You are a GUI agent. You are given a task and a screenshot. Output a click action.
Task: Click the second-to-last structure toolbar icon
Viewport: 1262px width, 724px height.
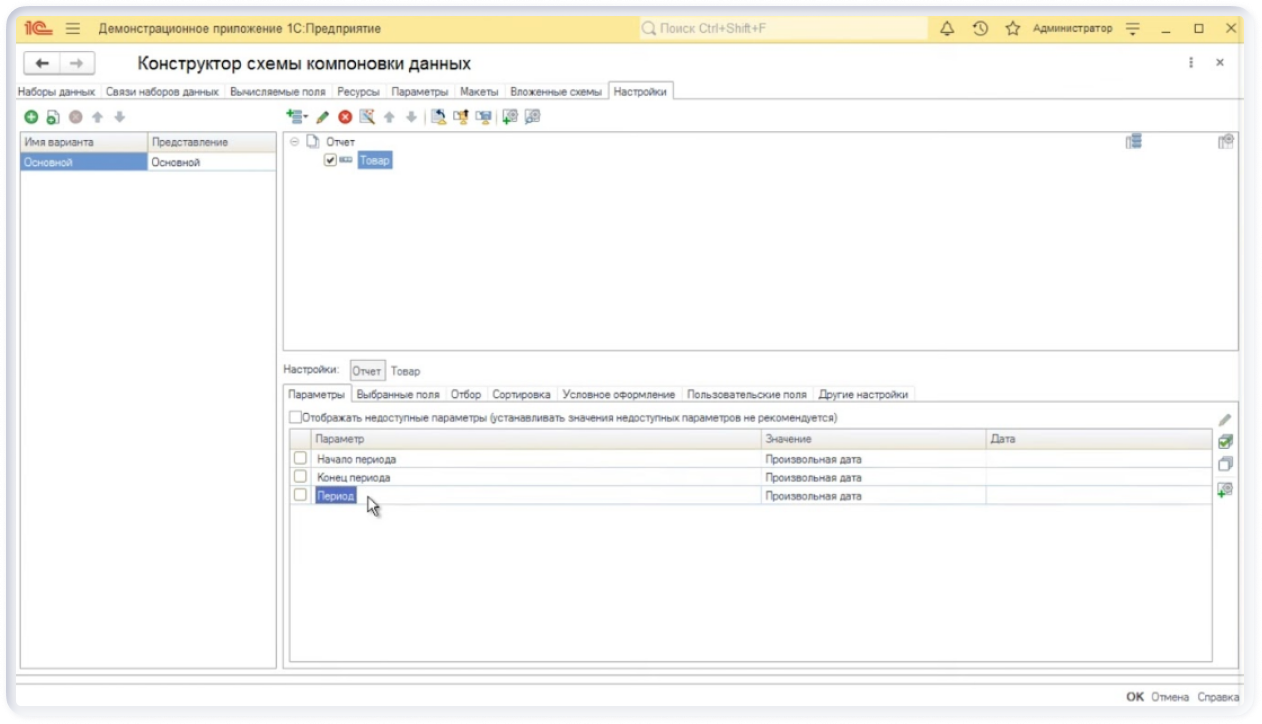click(x=510, y=117)
